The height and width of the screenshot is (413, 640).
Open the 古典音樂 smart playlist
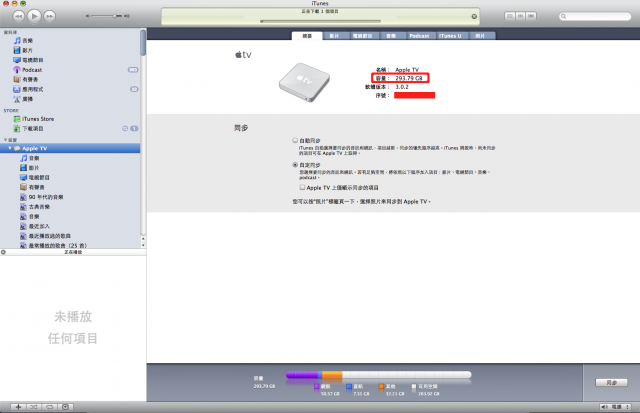coord(35,206)
